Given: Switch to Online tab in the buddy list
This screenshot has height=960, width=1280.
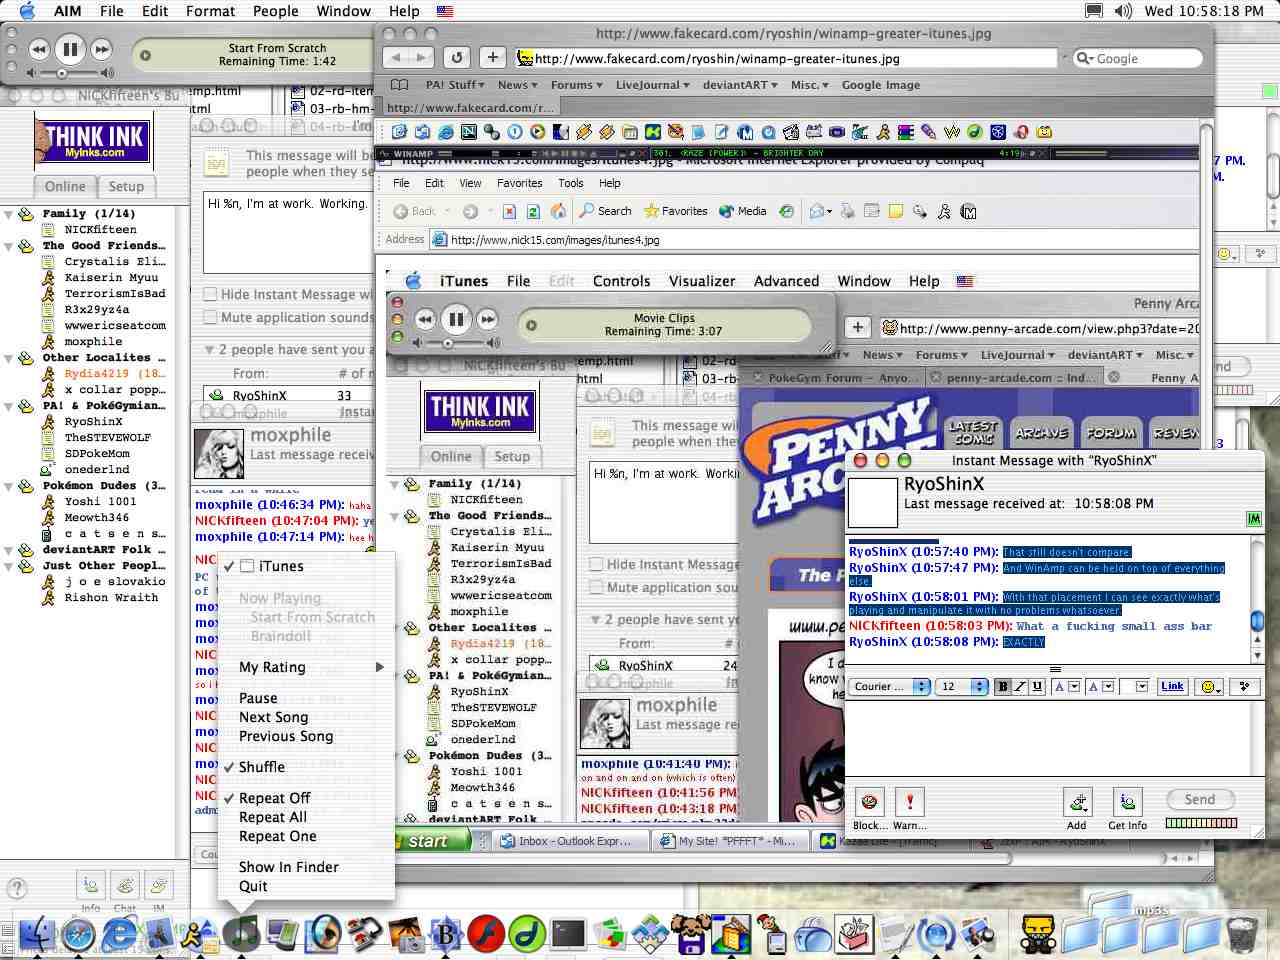Looking at the screenshot, I should pos(65,187).
